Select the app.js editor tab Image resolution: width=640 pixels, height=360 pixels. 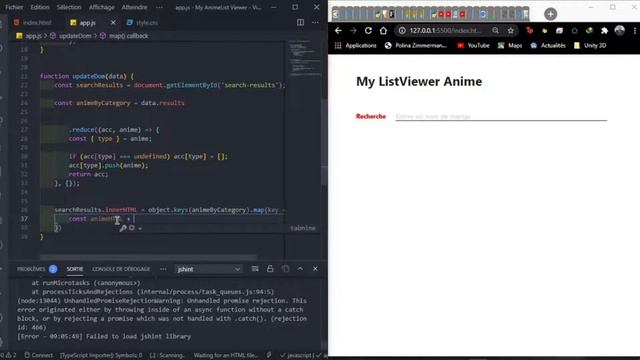(87, 23)
